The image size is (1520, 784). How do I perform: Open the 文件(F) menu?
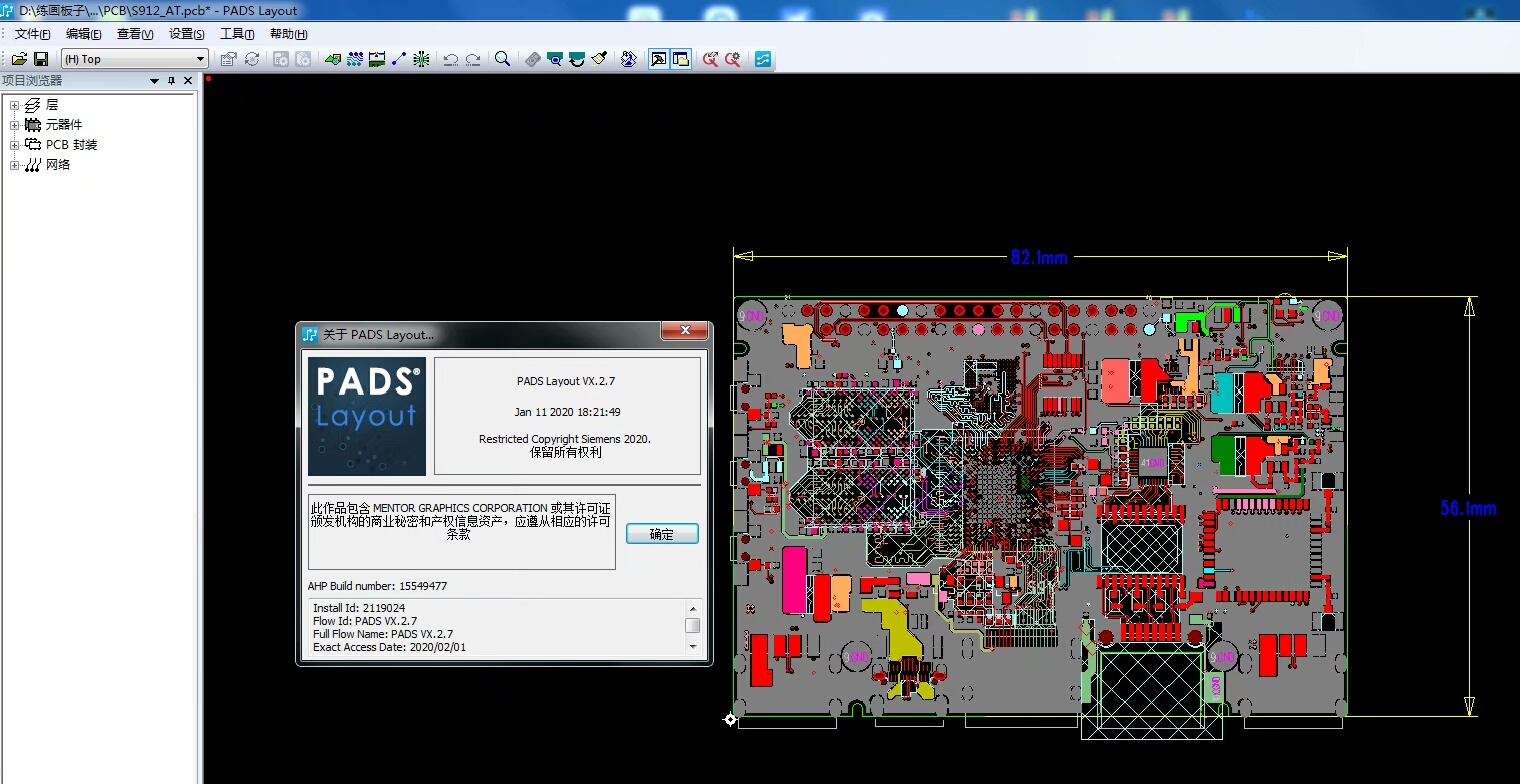[x=32, y=34]
